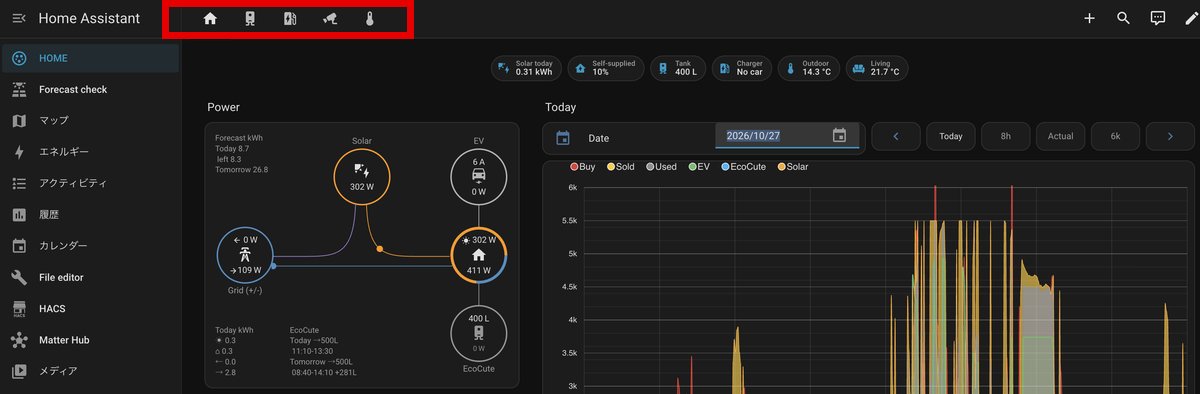This screenshot has height=394, width=1200.
Task: Open the home view tab
Action: point(210,18)
